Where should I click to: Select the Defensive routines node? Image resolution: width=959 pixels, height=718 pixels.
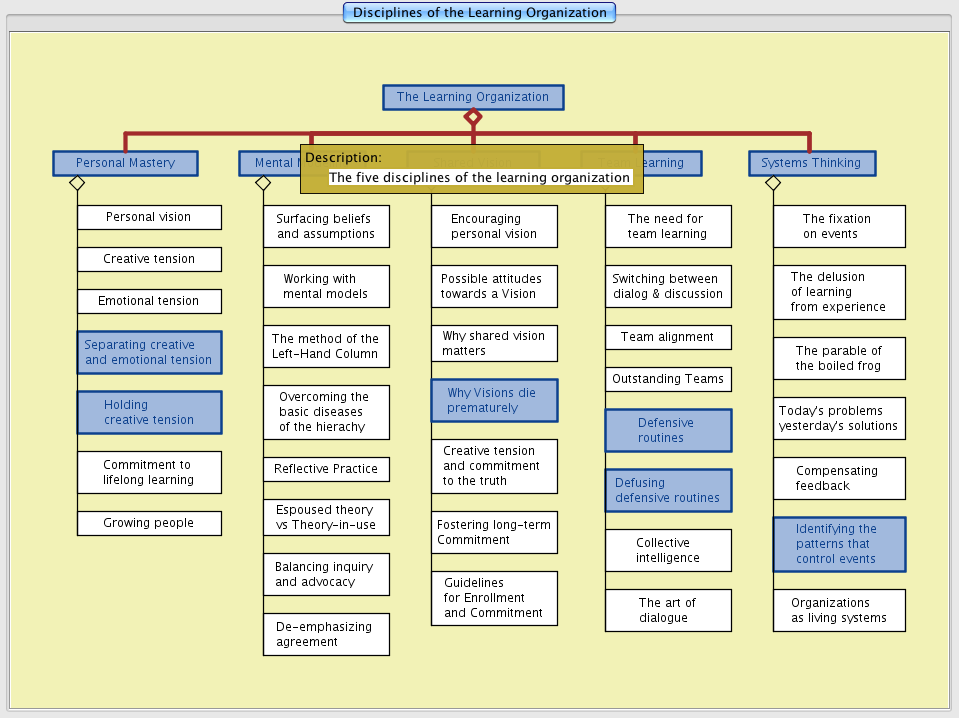pyautogui.click(x=668, y=430)
